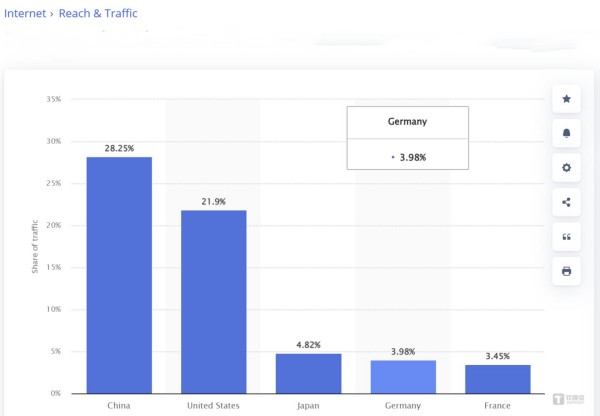The width and height of the screenshot is (600, 416).
Task: Click the 3.98% value in tooltip
Action: click(x=413, y=158)
